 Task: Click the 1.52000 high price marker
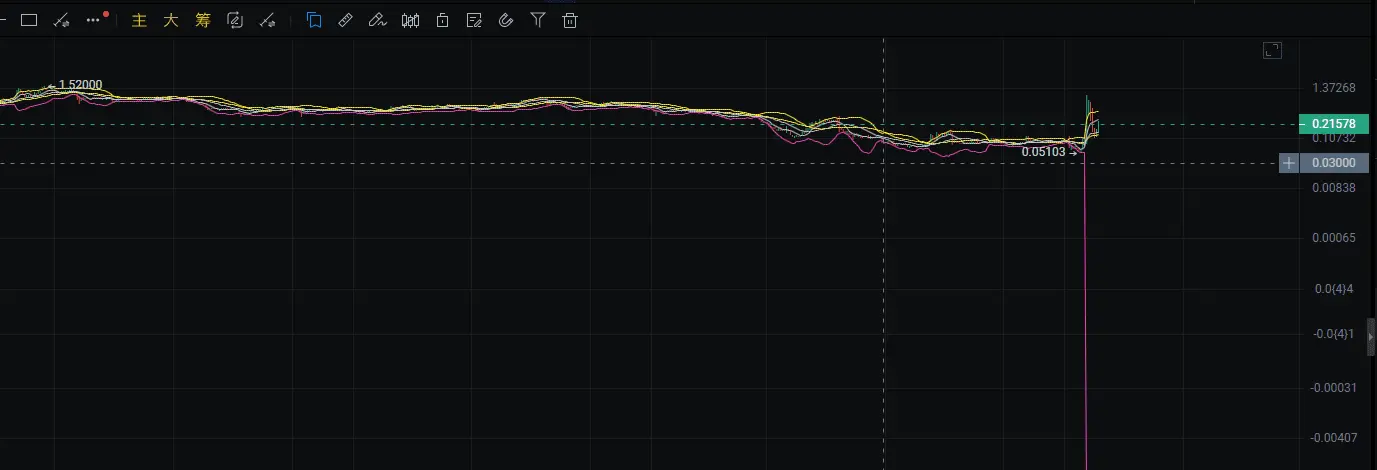(80, 85)
